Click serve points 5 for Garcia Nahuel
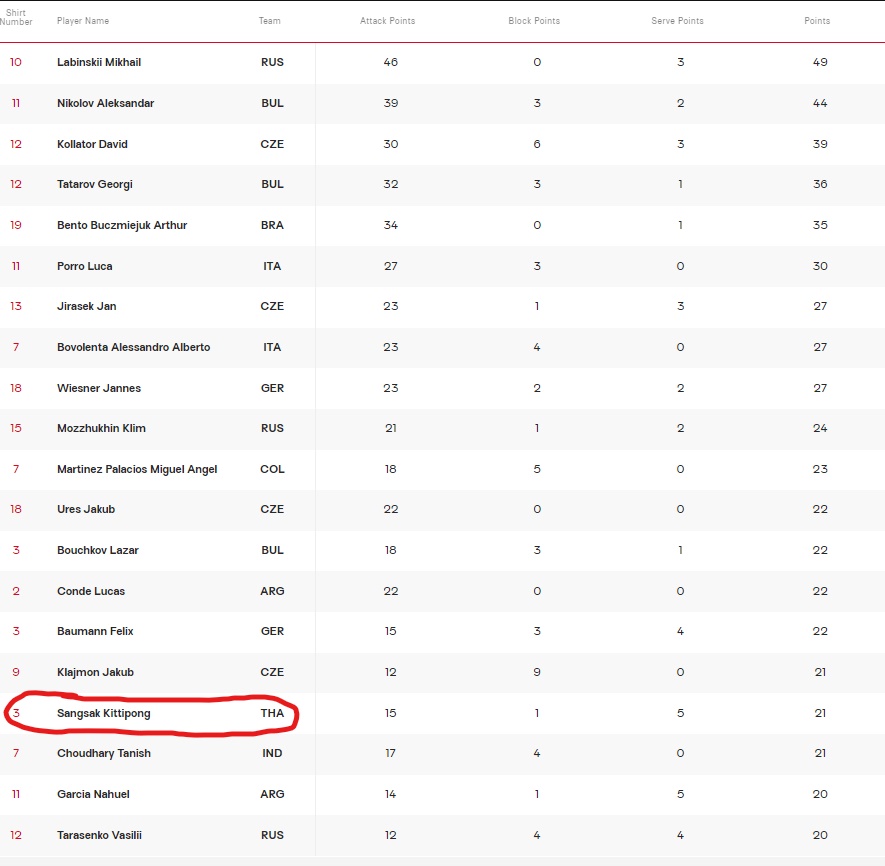The width and height of the screenshot is (885, 866). (x=681, y=794)
